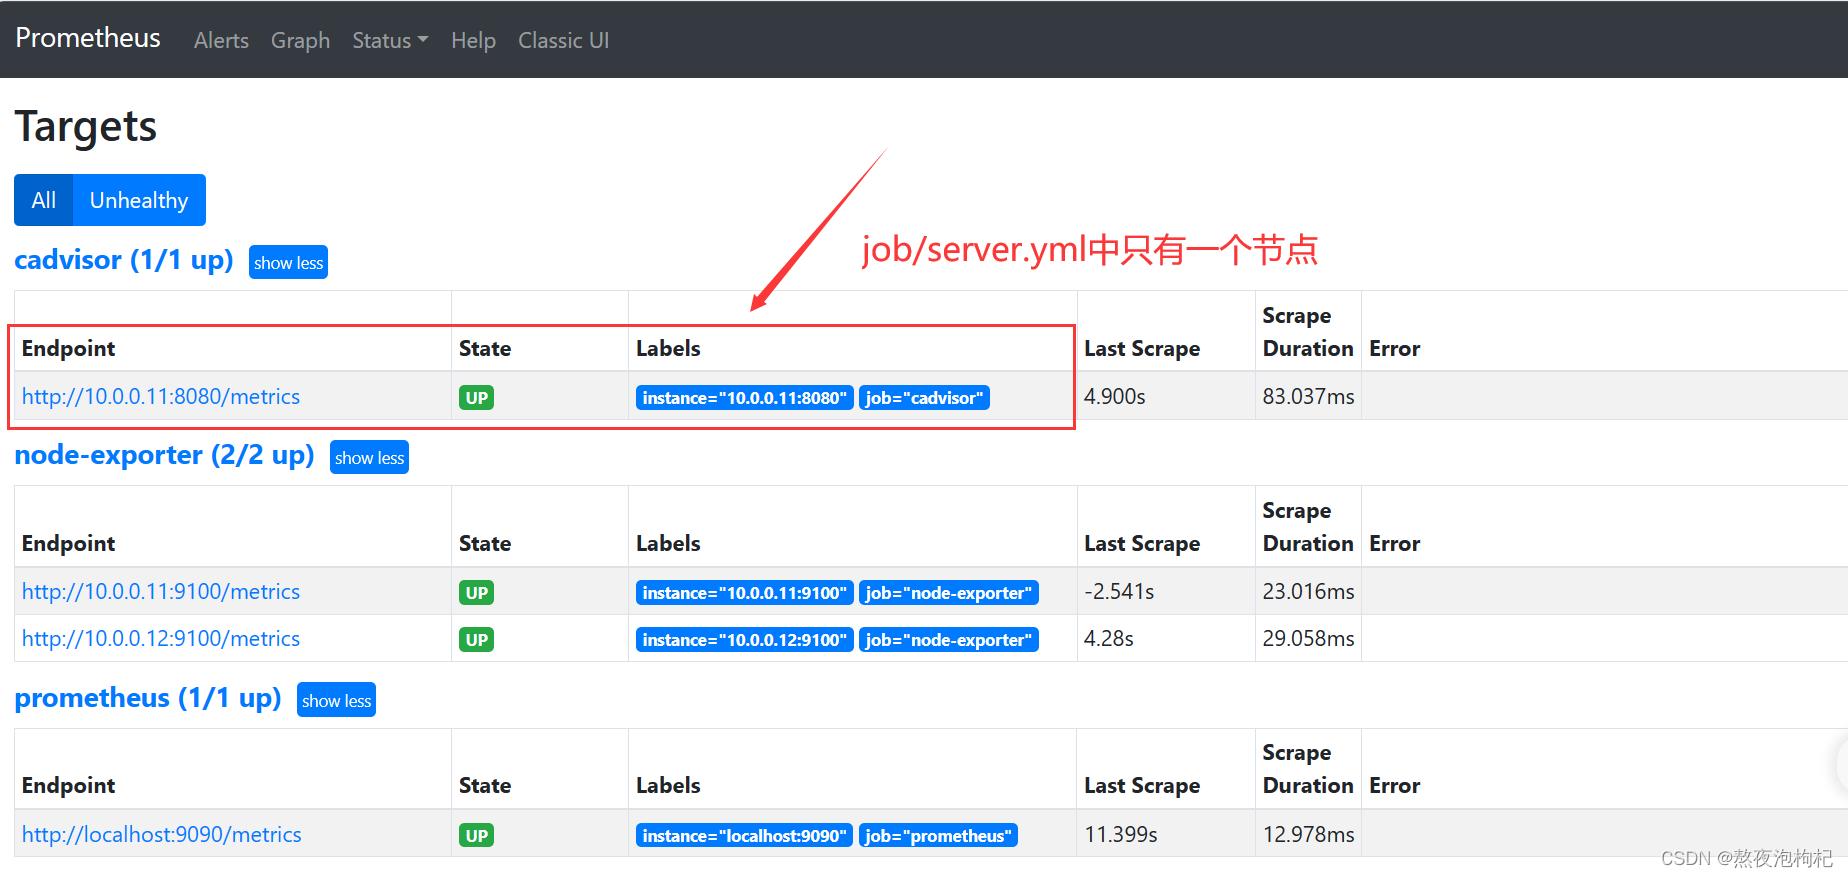
Task: Click label instance="10.0.0.12:9100"
Action: (x=745, y=639)
